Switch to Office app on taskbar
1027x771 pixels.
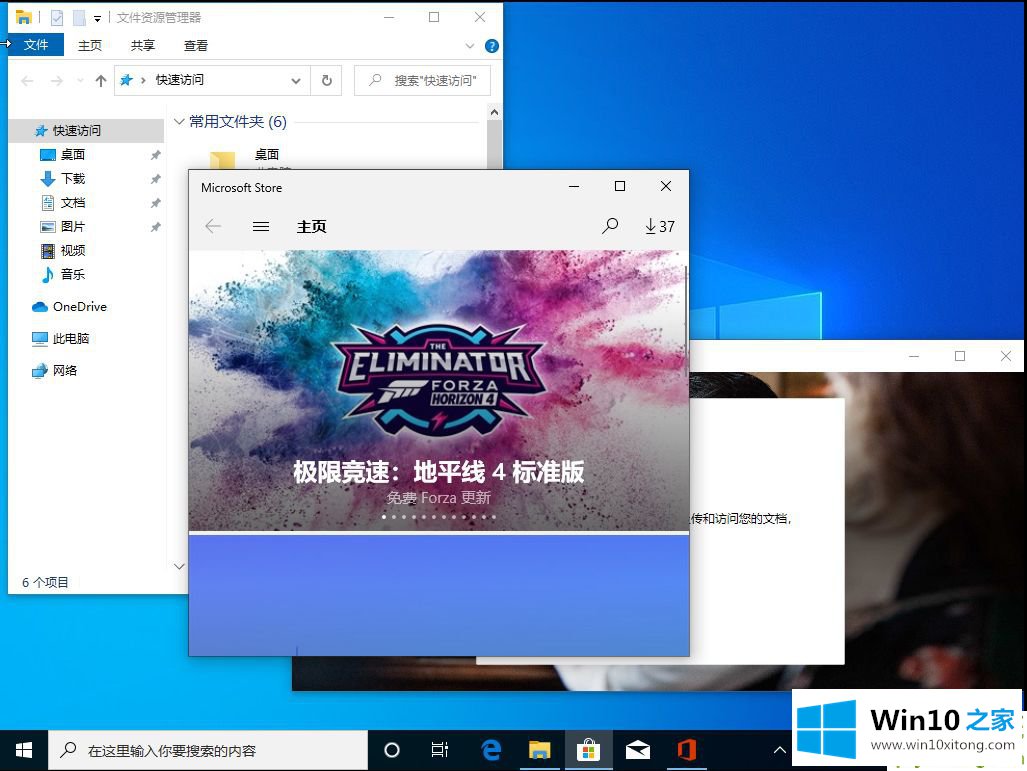[x=686, y=750]
